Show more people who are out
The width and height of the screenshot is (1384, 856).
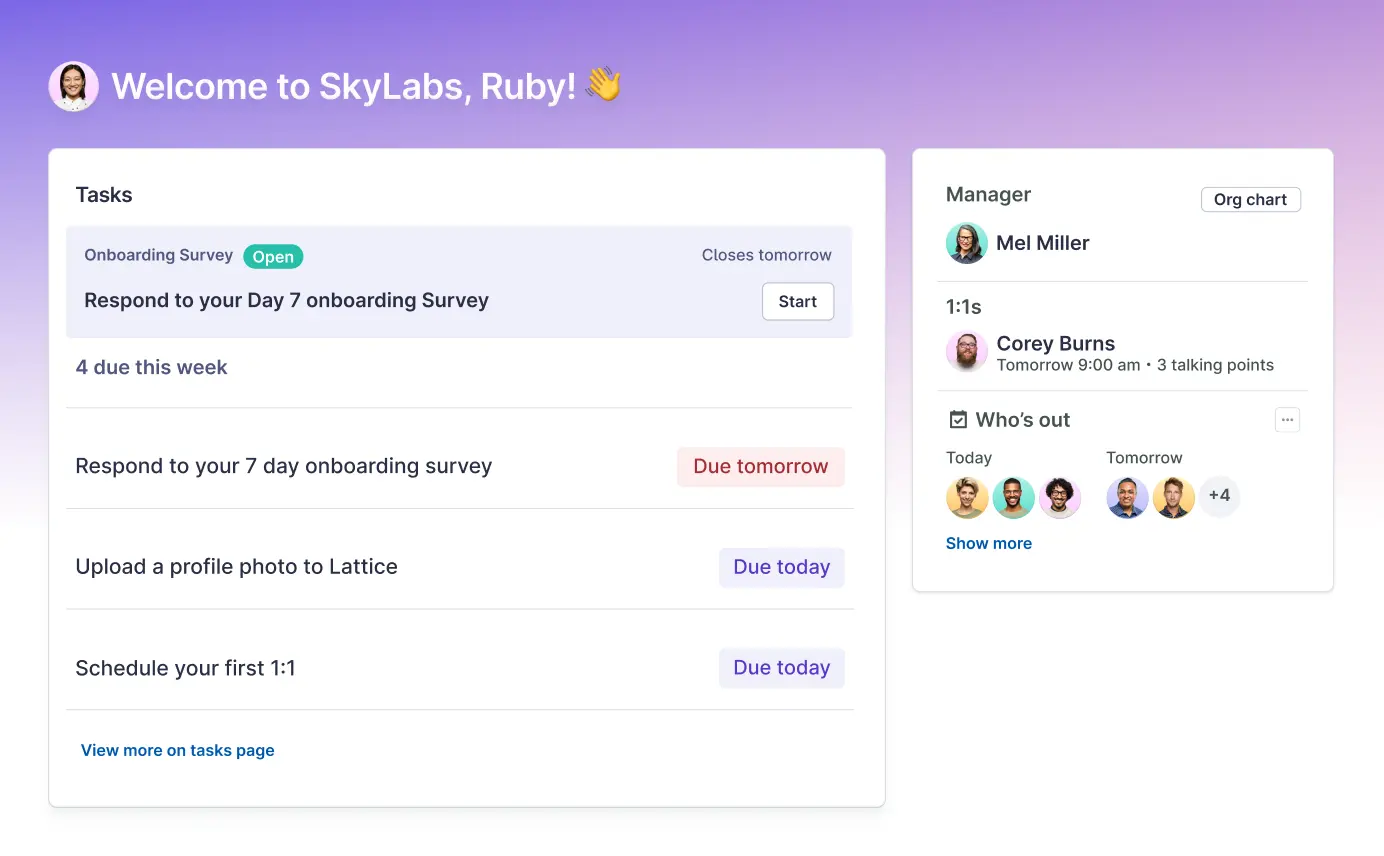click(988, 544)
